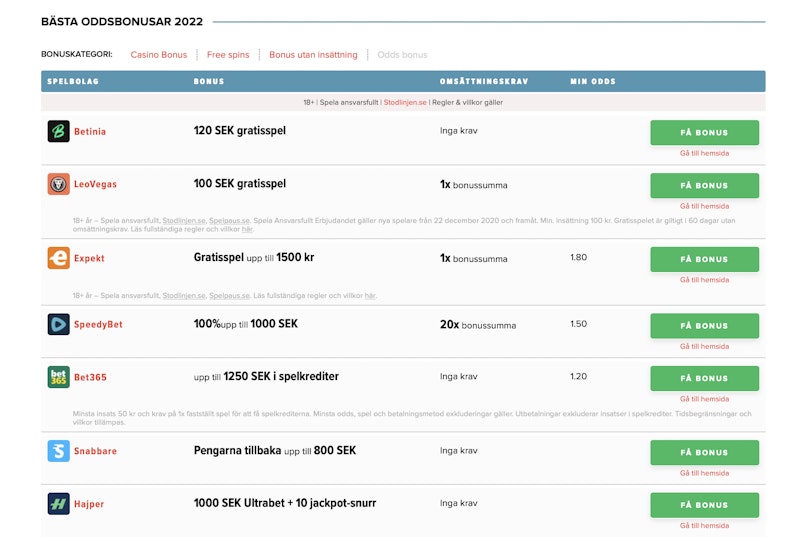Click the SpeedyBet name link
The height and width of the screenshot is (537, 800).
pos(98,324)
